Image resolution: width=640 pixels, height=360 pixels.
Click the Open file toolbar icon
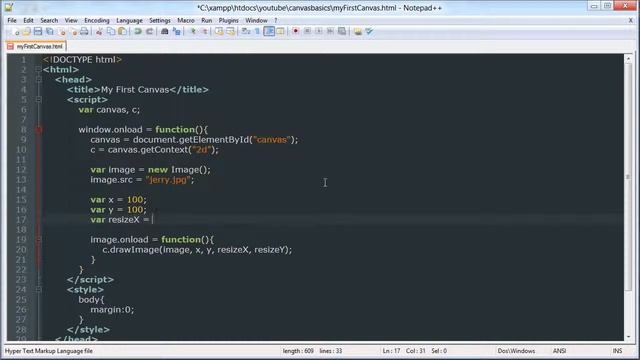click(x=27, y=31)
